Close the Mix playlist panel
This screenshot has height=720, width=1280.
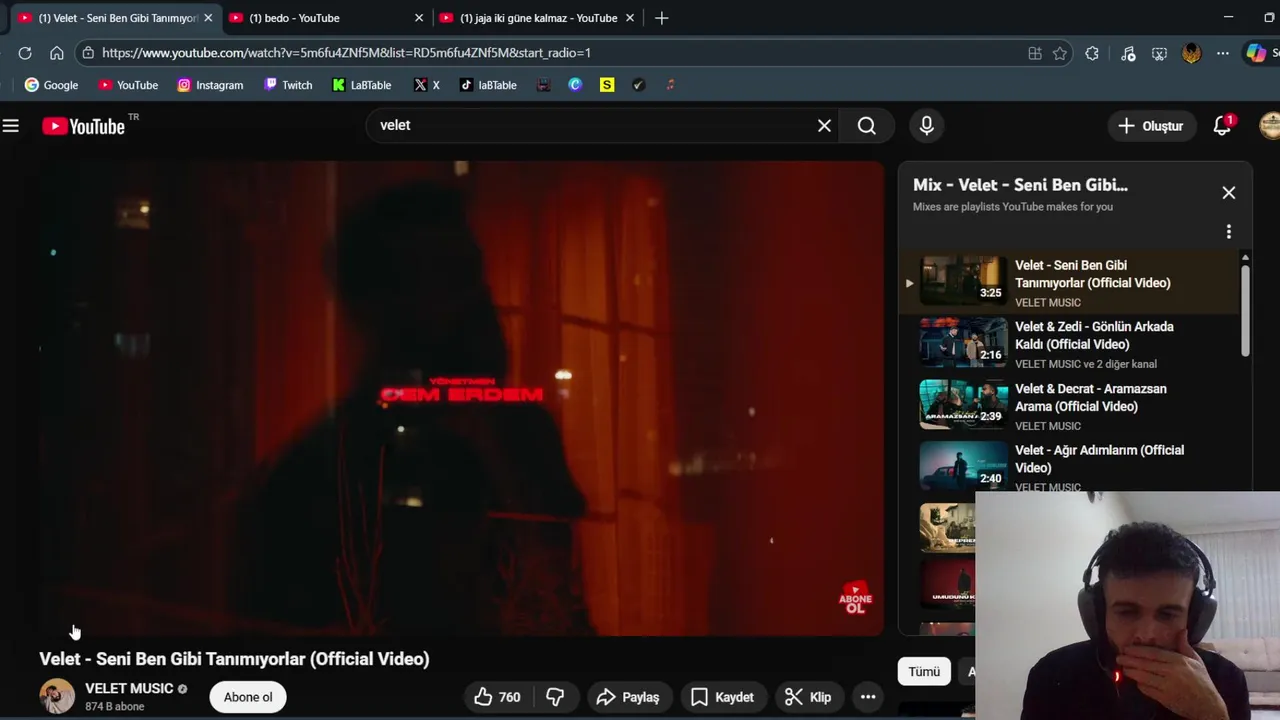pos(1229,193)
